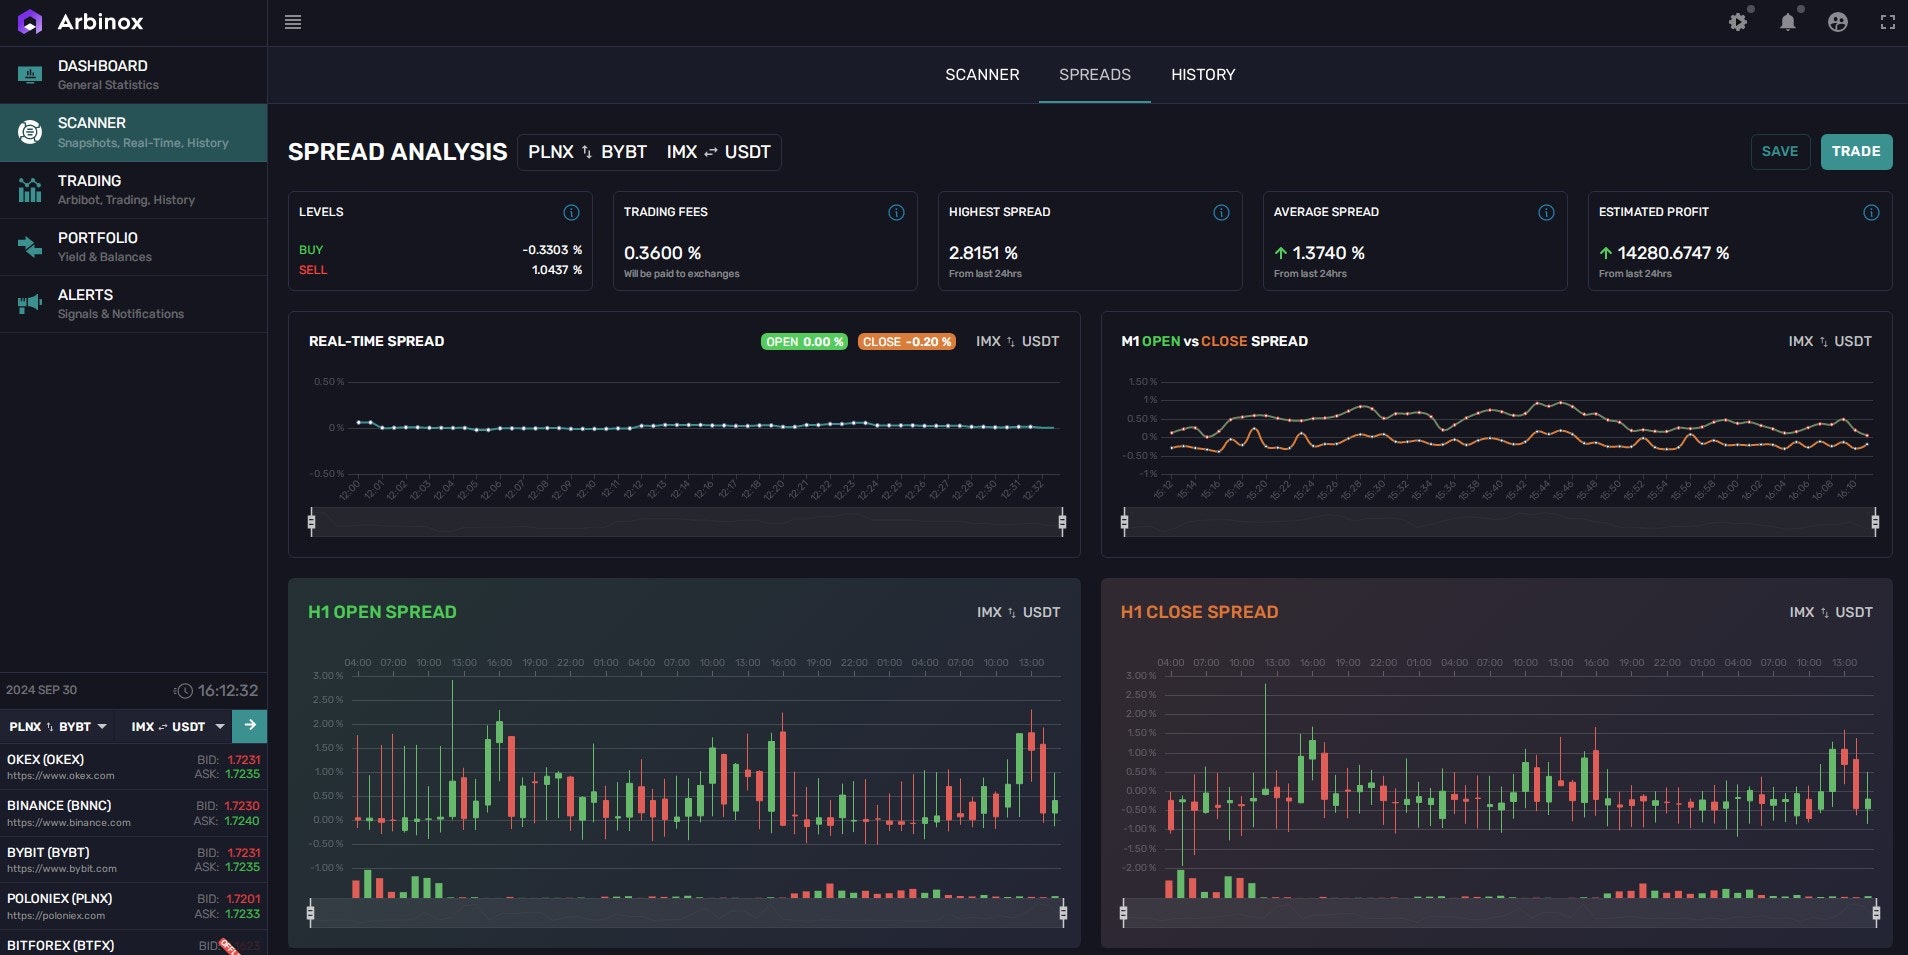
Task: Click the SAVE button
Action: 1780,152
